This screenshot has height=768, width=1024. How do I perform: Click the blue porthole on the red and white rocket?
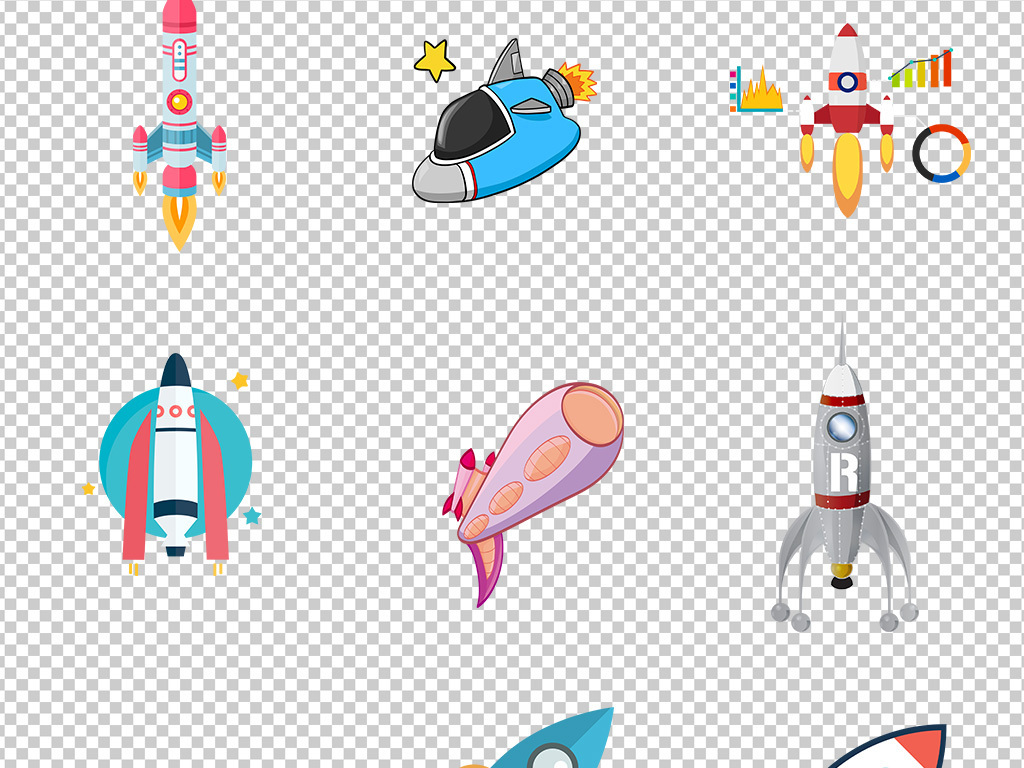point(847,81)
